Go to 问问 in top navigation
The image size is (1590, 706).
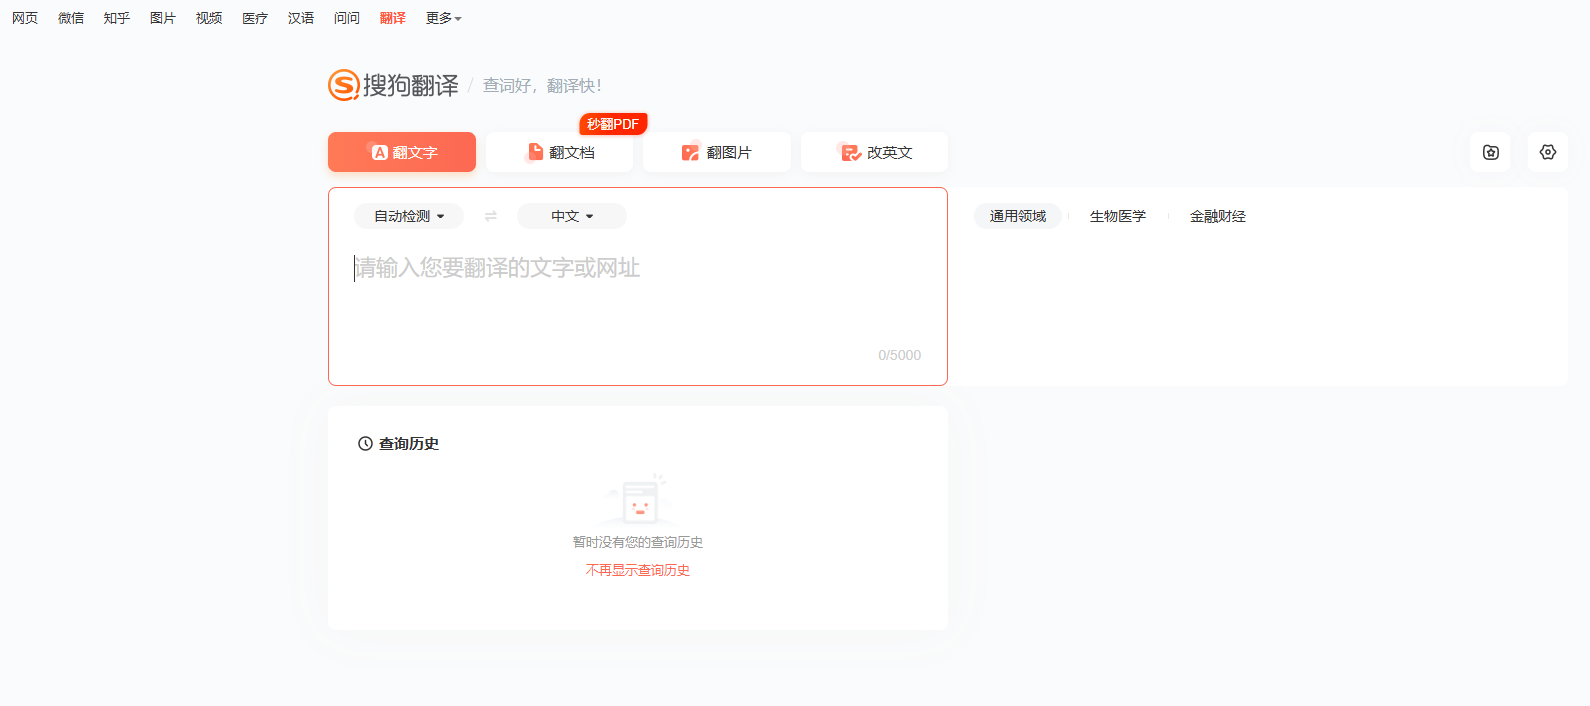click(347, 18)
